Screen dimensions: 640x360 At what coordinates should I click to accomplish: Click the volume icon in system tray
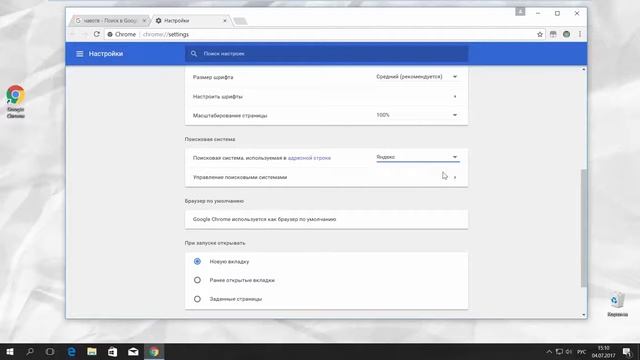(x=569, y=352)
